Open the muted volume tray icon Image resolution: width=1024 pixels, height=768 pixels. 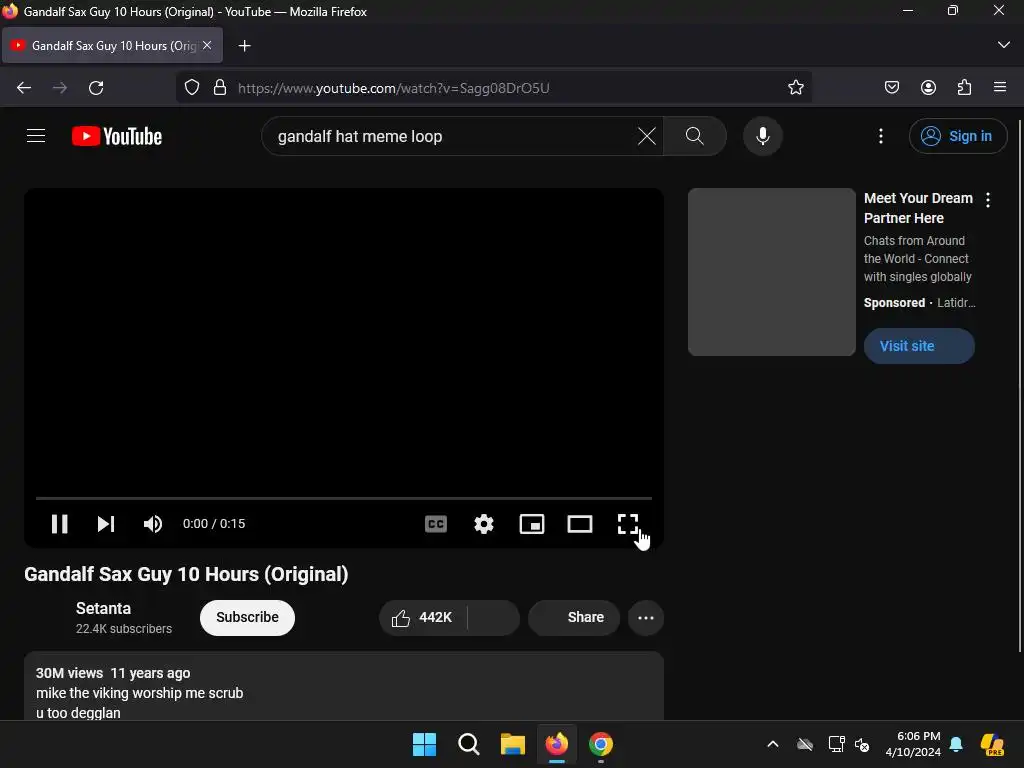pos(862,744)
